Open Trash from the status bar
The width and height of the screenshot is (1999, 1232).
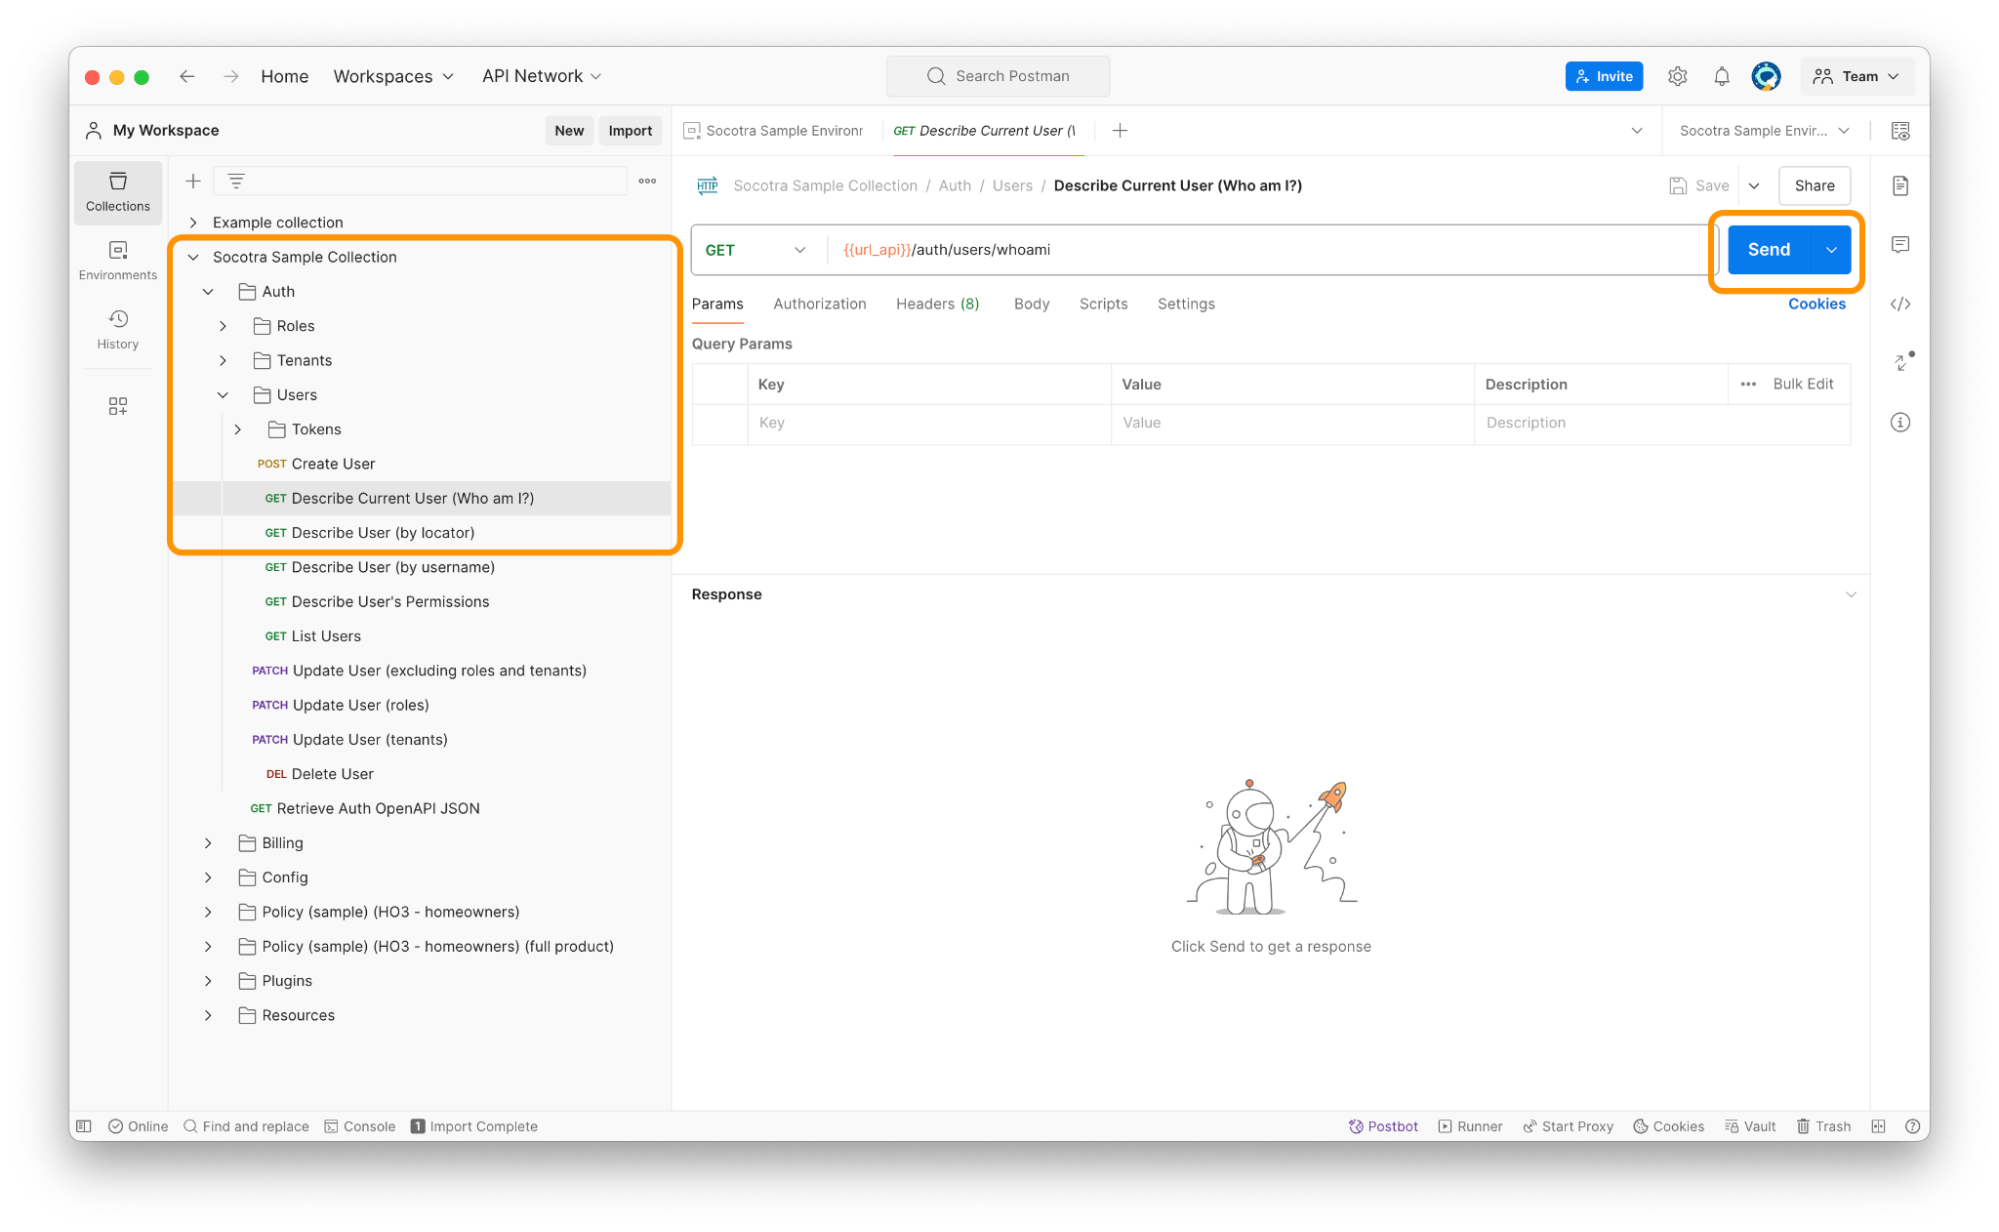pos(1823,1126)
